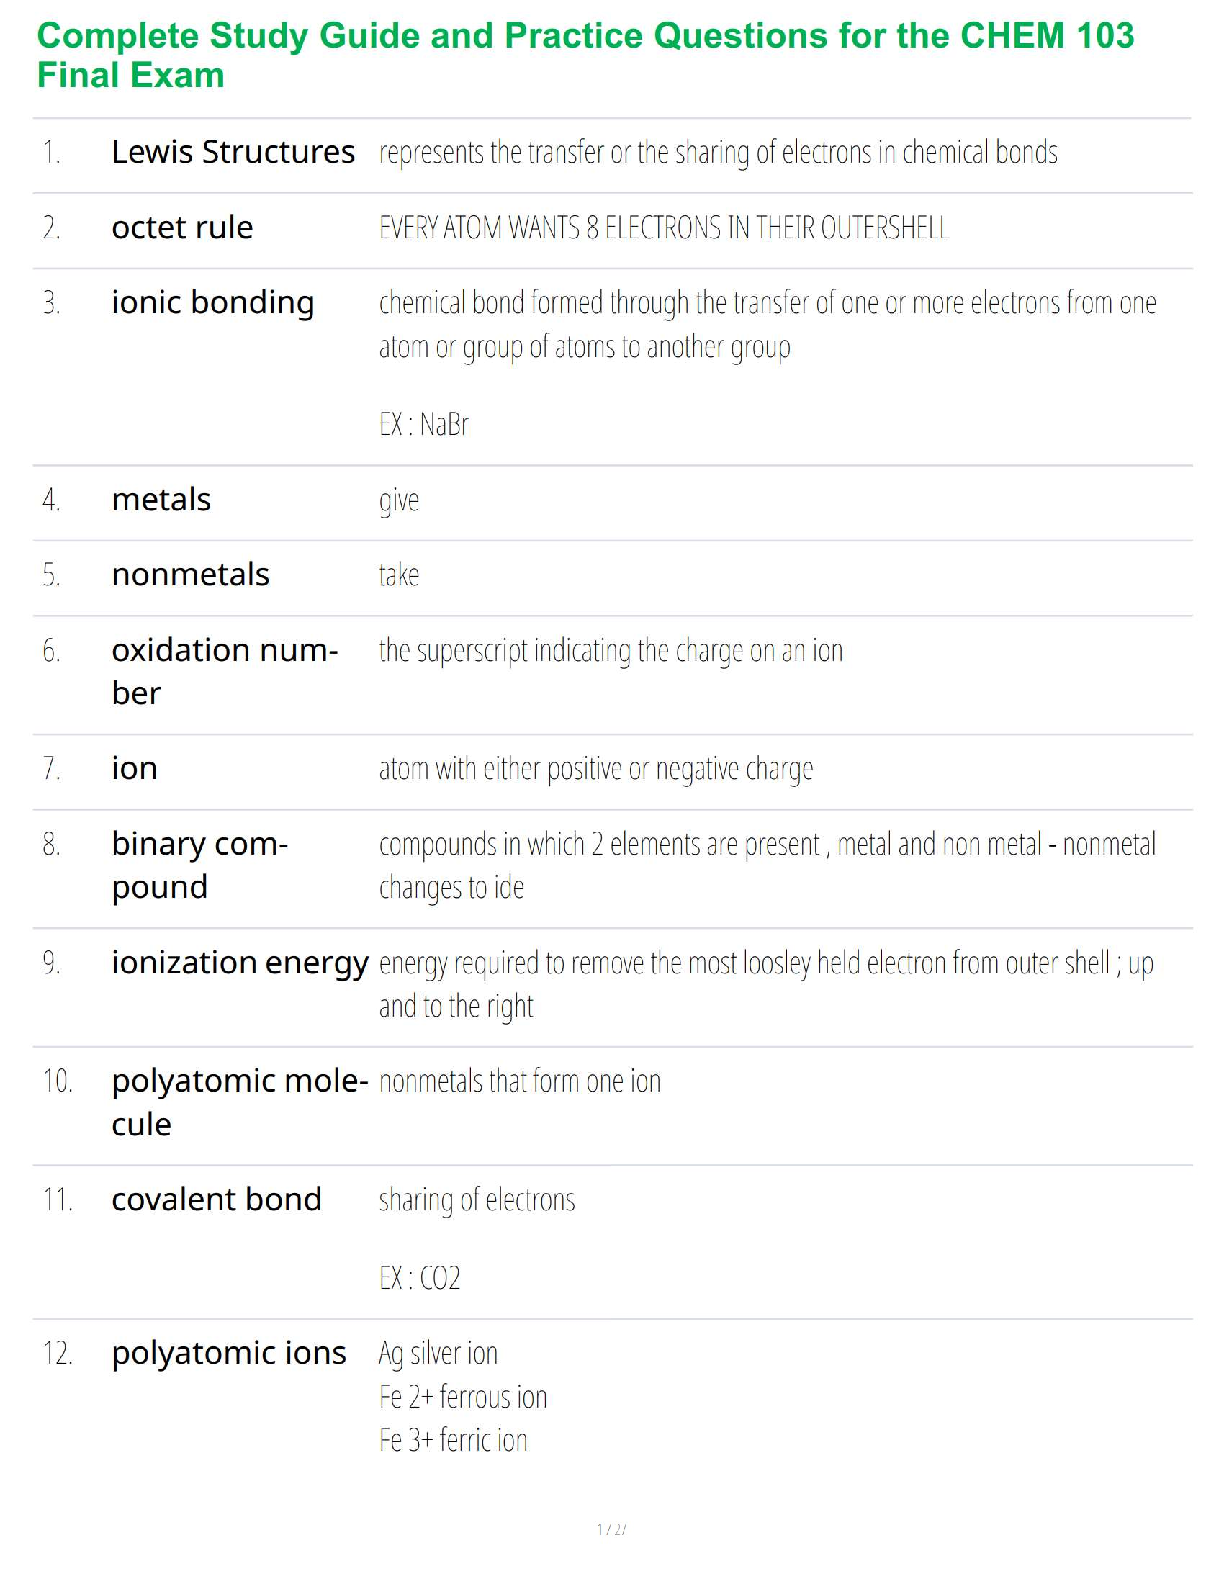Select the "ionic bonding" term
The image size is (1224, 1584).
click(x=213, y=303)
